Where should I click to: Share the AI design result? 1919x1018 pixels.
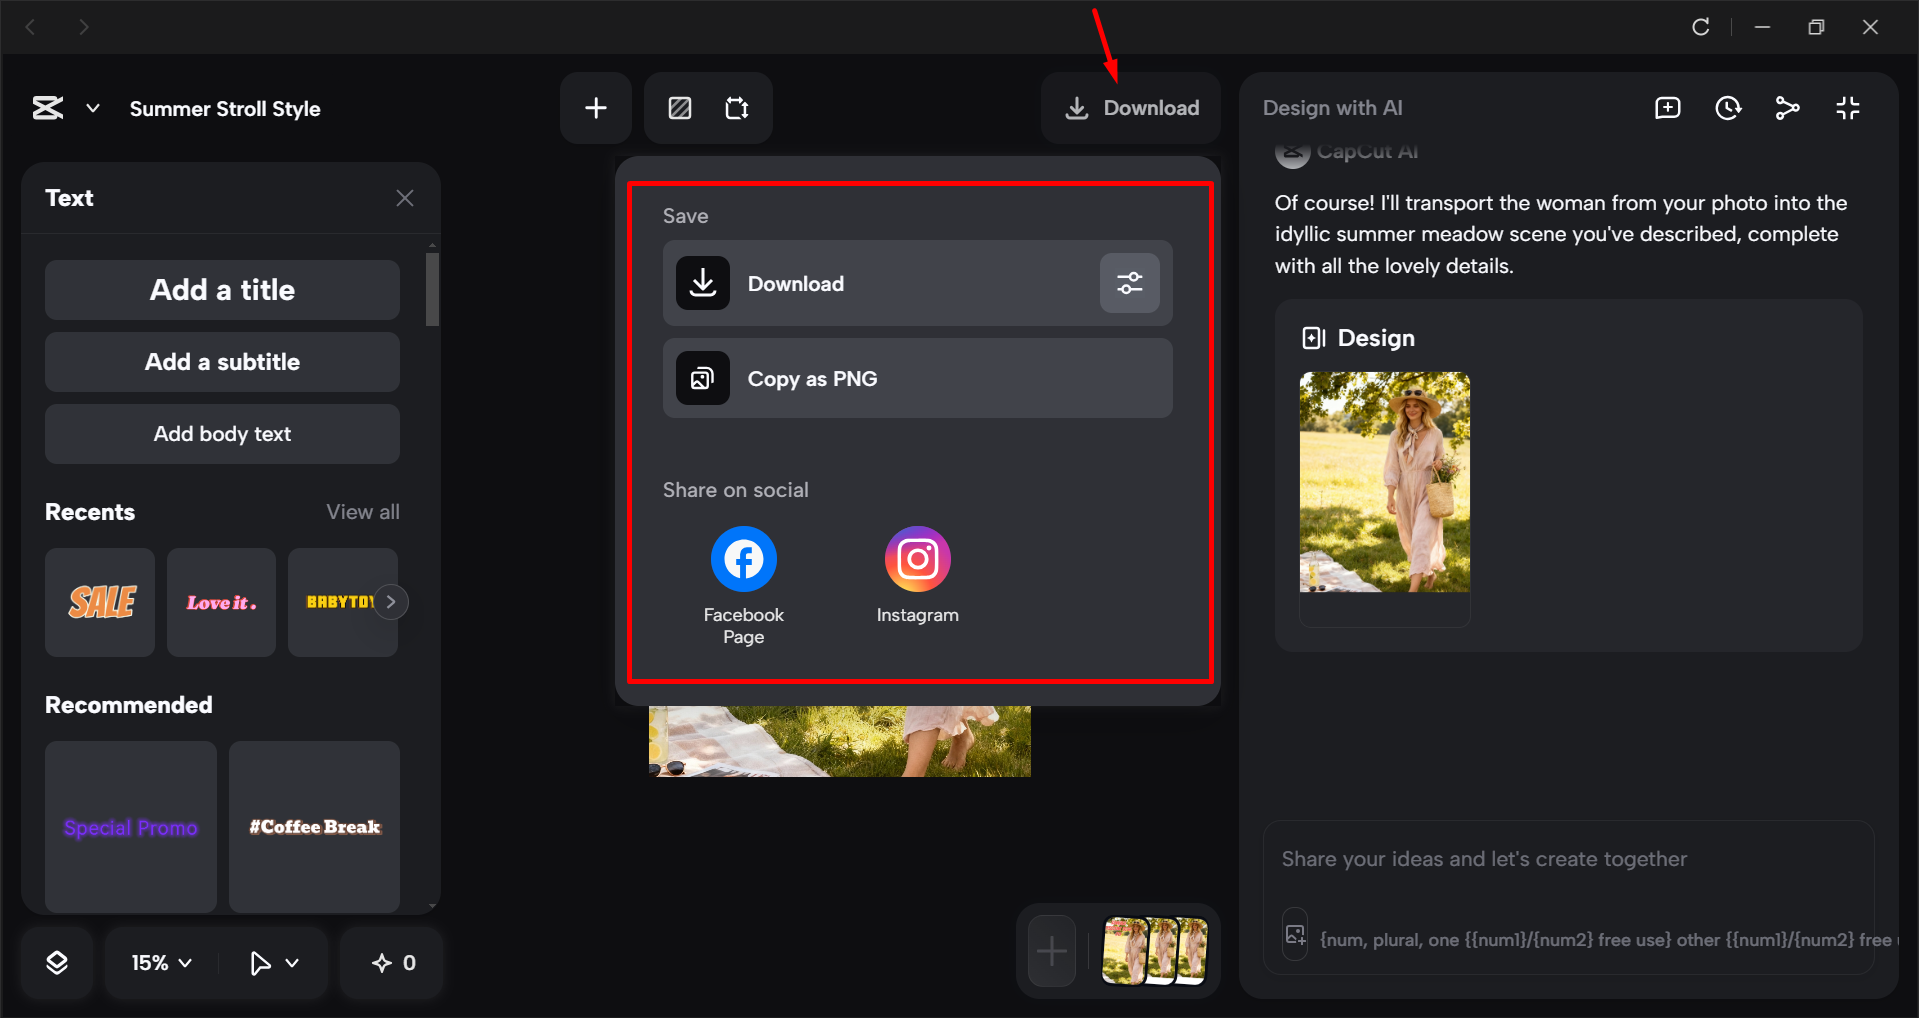(1788, 107)
